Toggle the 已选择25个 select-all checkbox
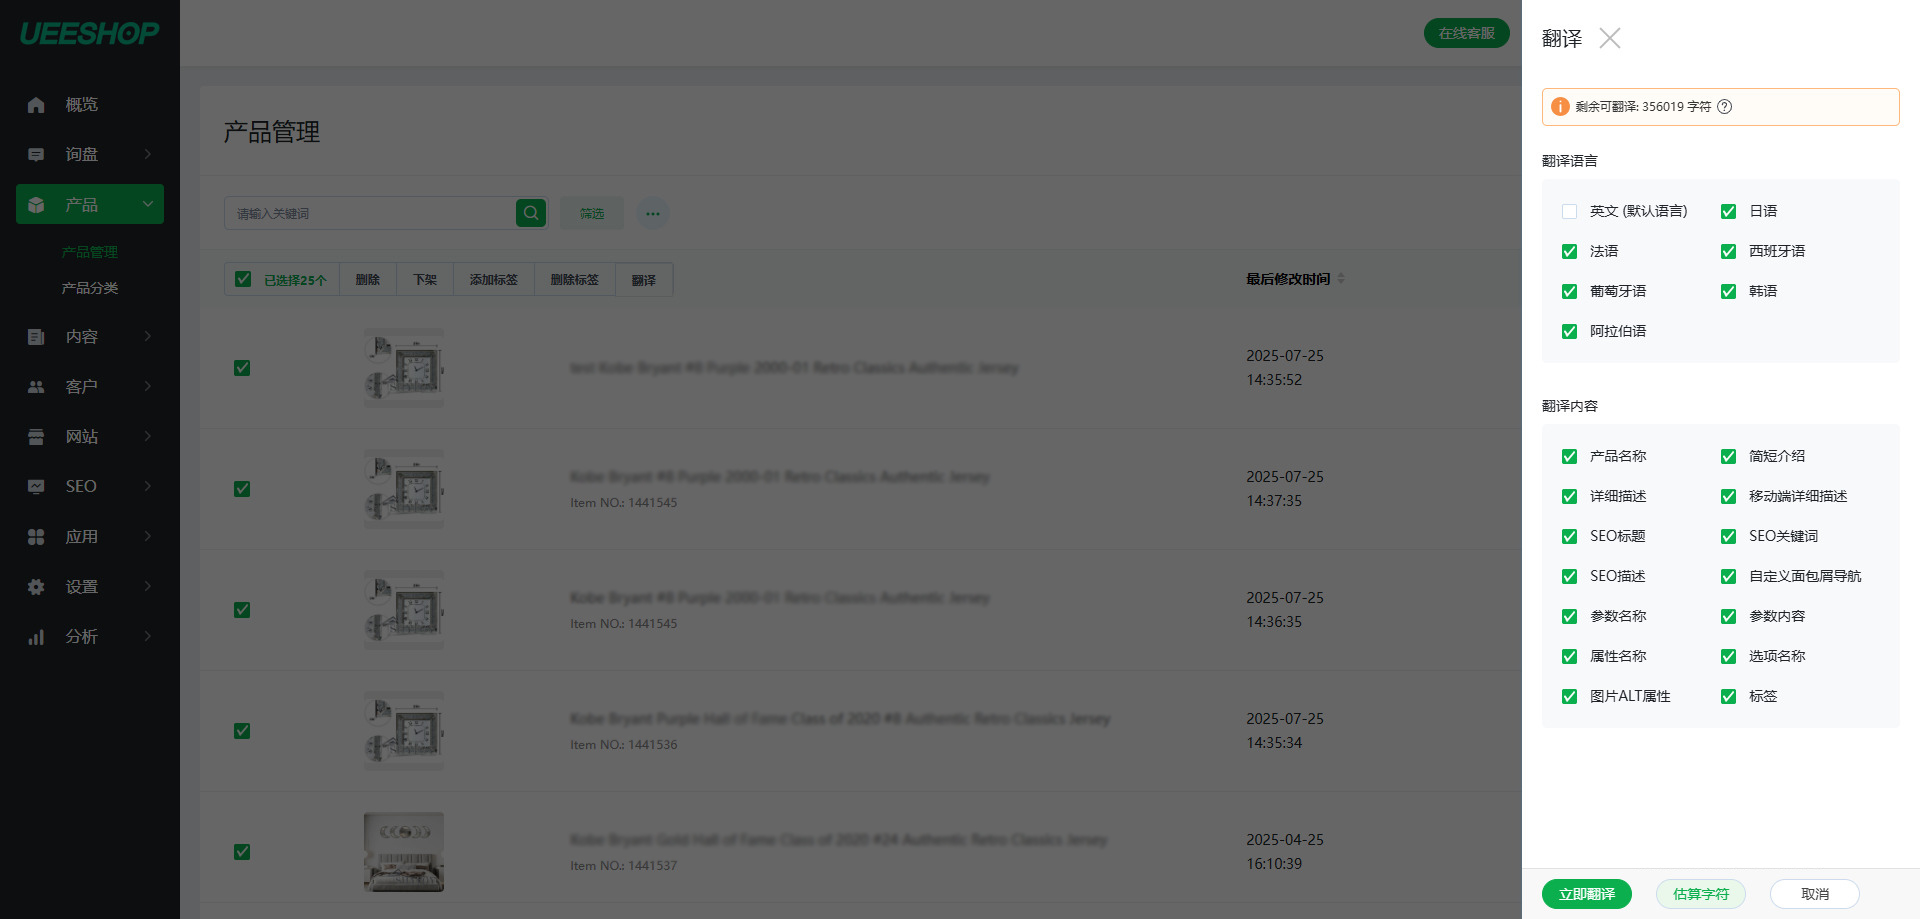This screenshot has height=919, width=1920. (x=243, y=279)
